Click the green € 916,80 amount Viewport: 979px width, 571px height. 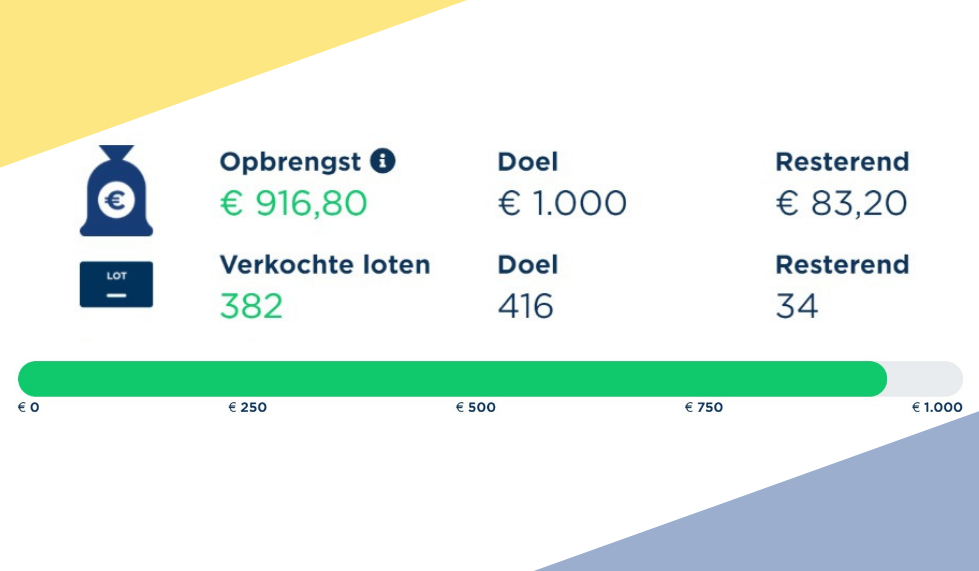(294, 204)
